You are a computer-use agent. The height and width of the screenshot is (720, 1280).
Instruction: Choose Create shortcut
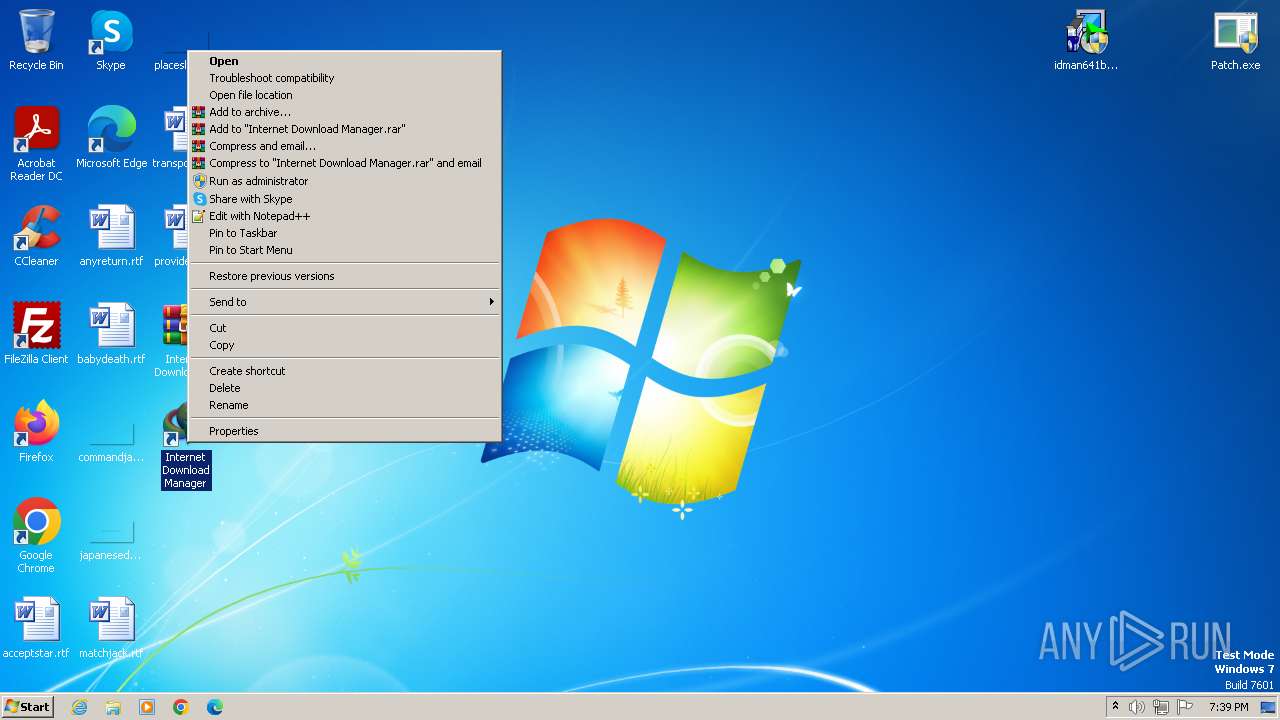click(x=344, y=371)
